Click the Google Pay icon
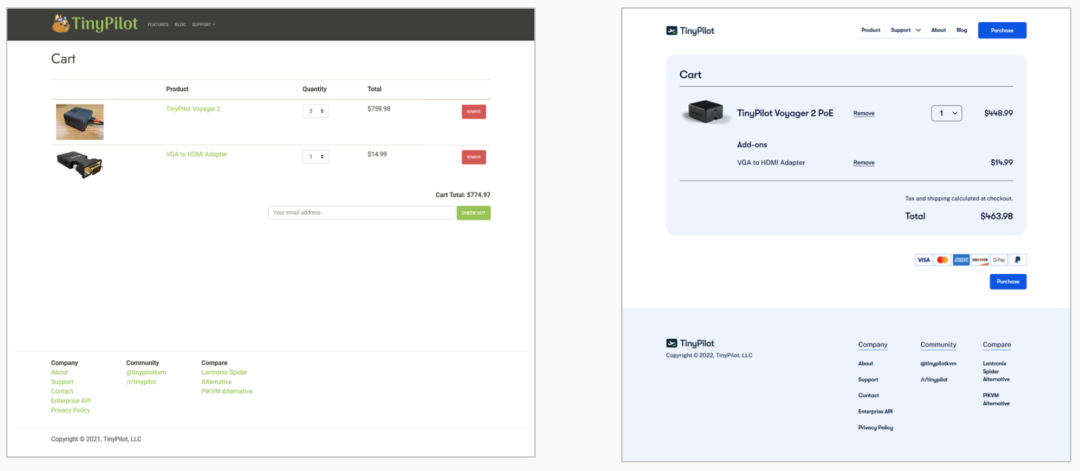 tap(999, 260)
